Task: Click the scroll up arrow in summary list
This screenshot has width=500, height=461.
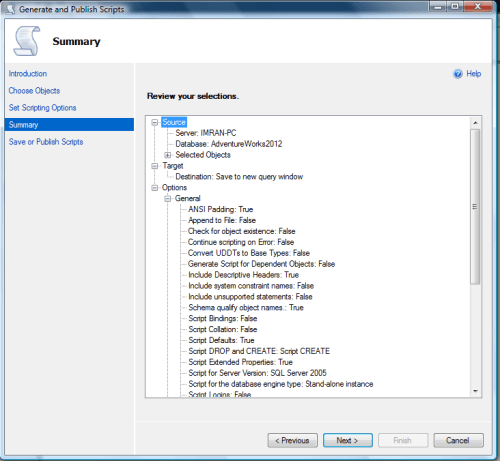Action: 475,123
